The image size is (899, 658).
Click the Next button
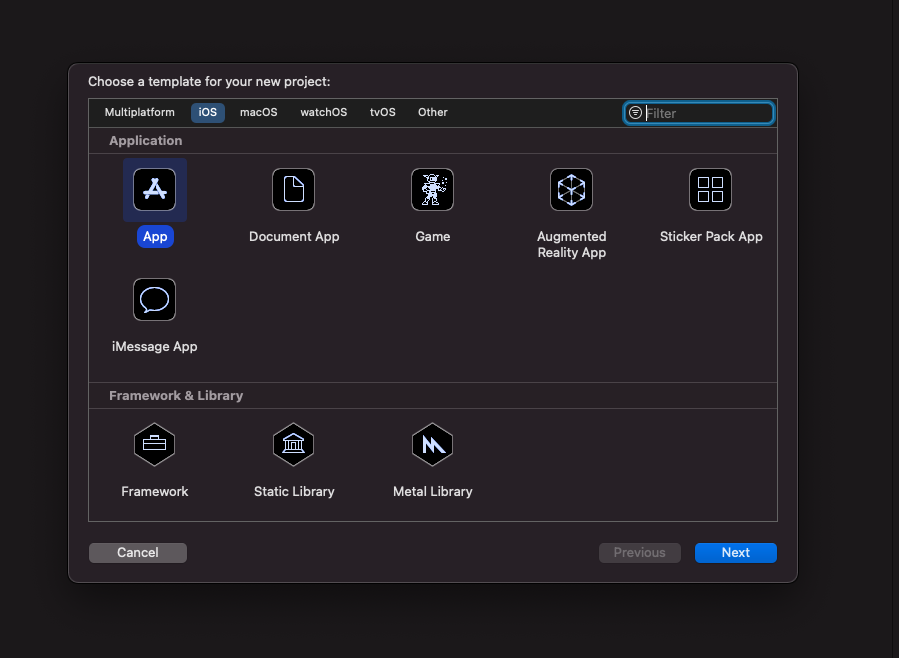coord(736,553)
